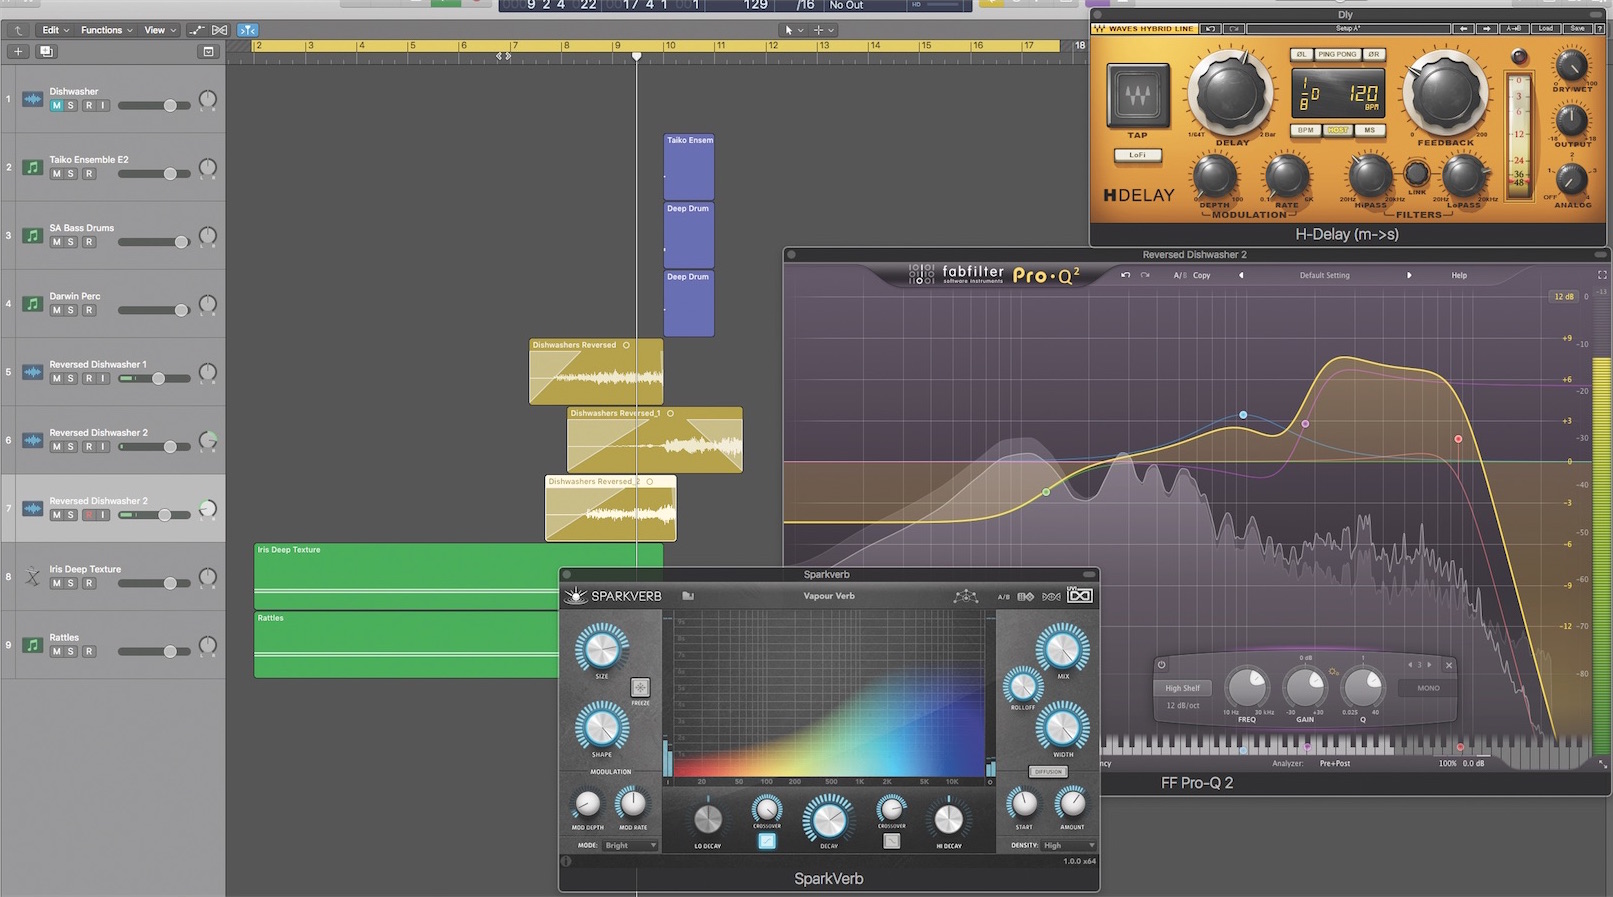Open the Pro-Q 2 slope 12 dB/oct dropdown

tap(1184, 706)
